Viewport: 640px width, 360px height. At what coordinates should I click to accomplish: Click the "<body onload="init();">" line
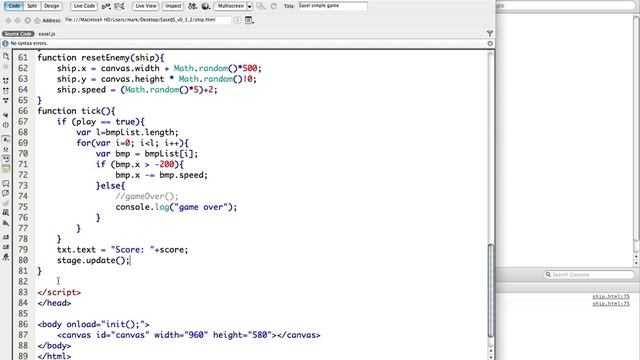tap(93, 324)
